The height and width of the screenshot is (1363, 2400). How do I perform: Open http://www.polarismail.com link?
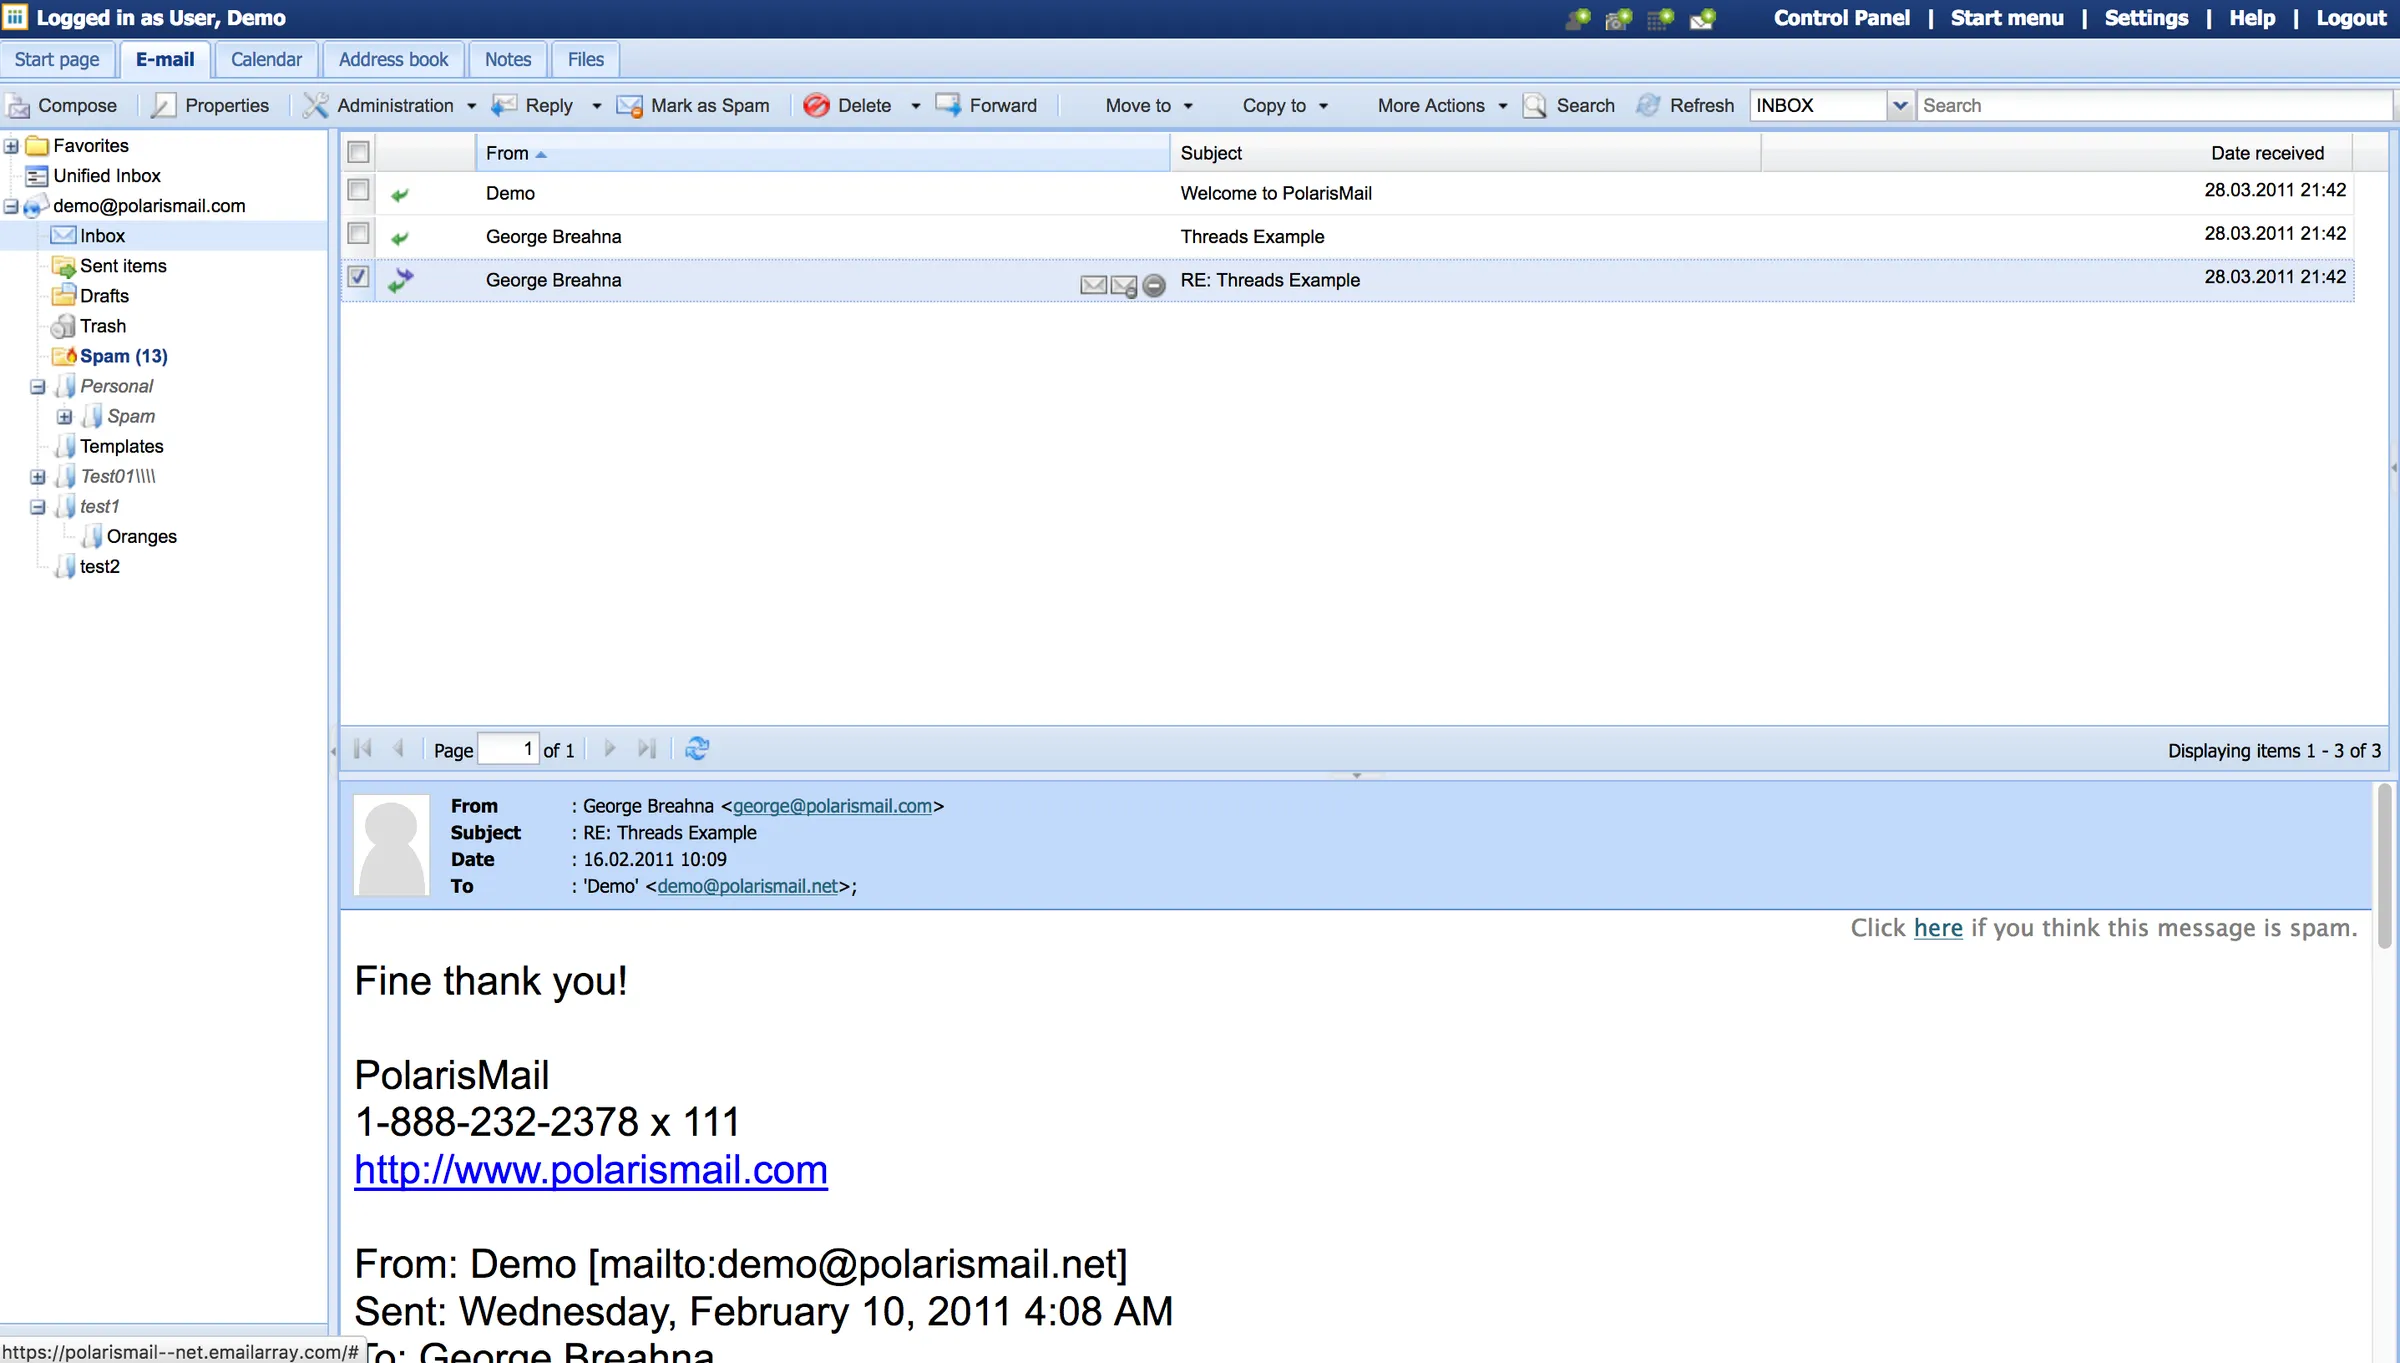tap(590, 1169)
